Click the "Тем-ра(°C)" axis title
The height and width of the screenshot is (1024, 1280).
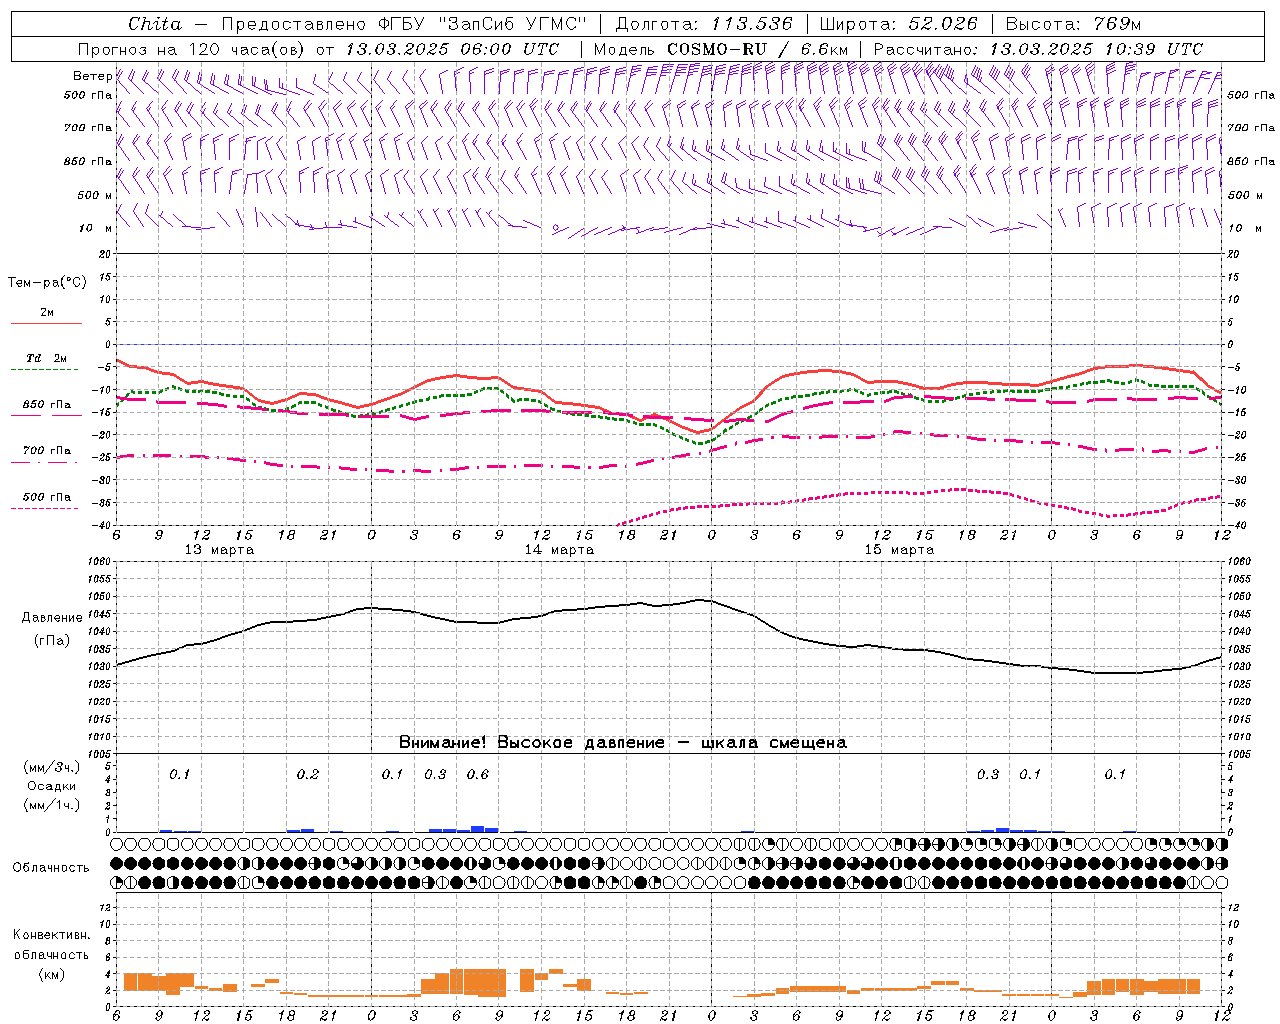[47, 283]
